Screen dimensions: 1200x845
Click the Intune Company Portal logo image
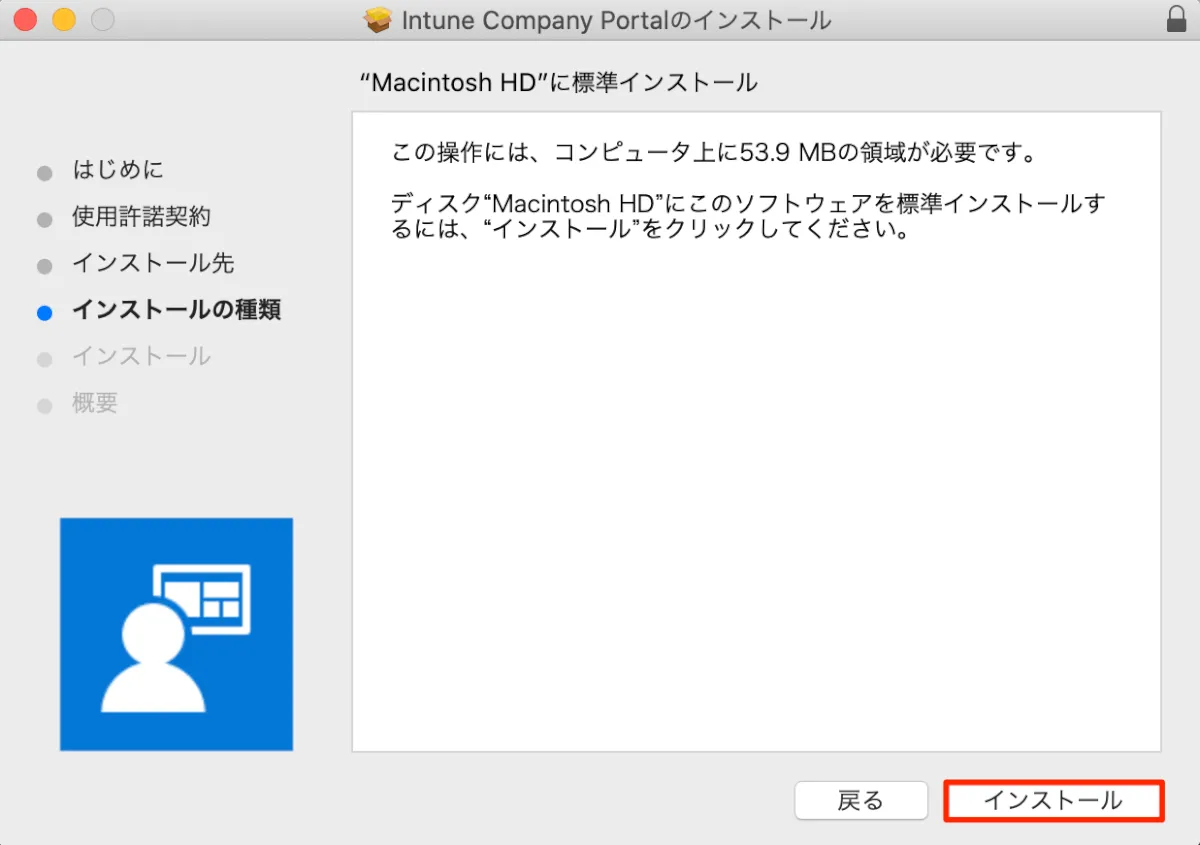tap(176, 634)
